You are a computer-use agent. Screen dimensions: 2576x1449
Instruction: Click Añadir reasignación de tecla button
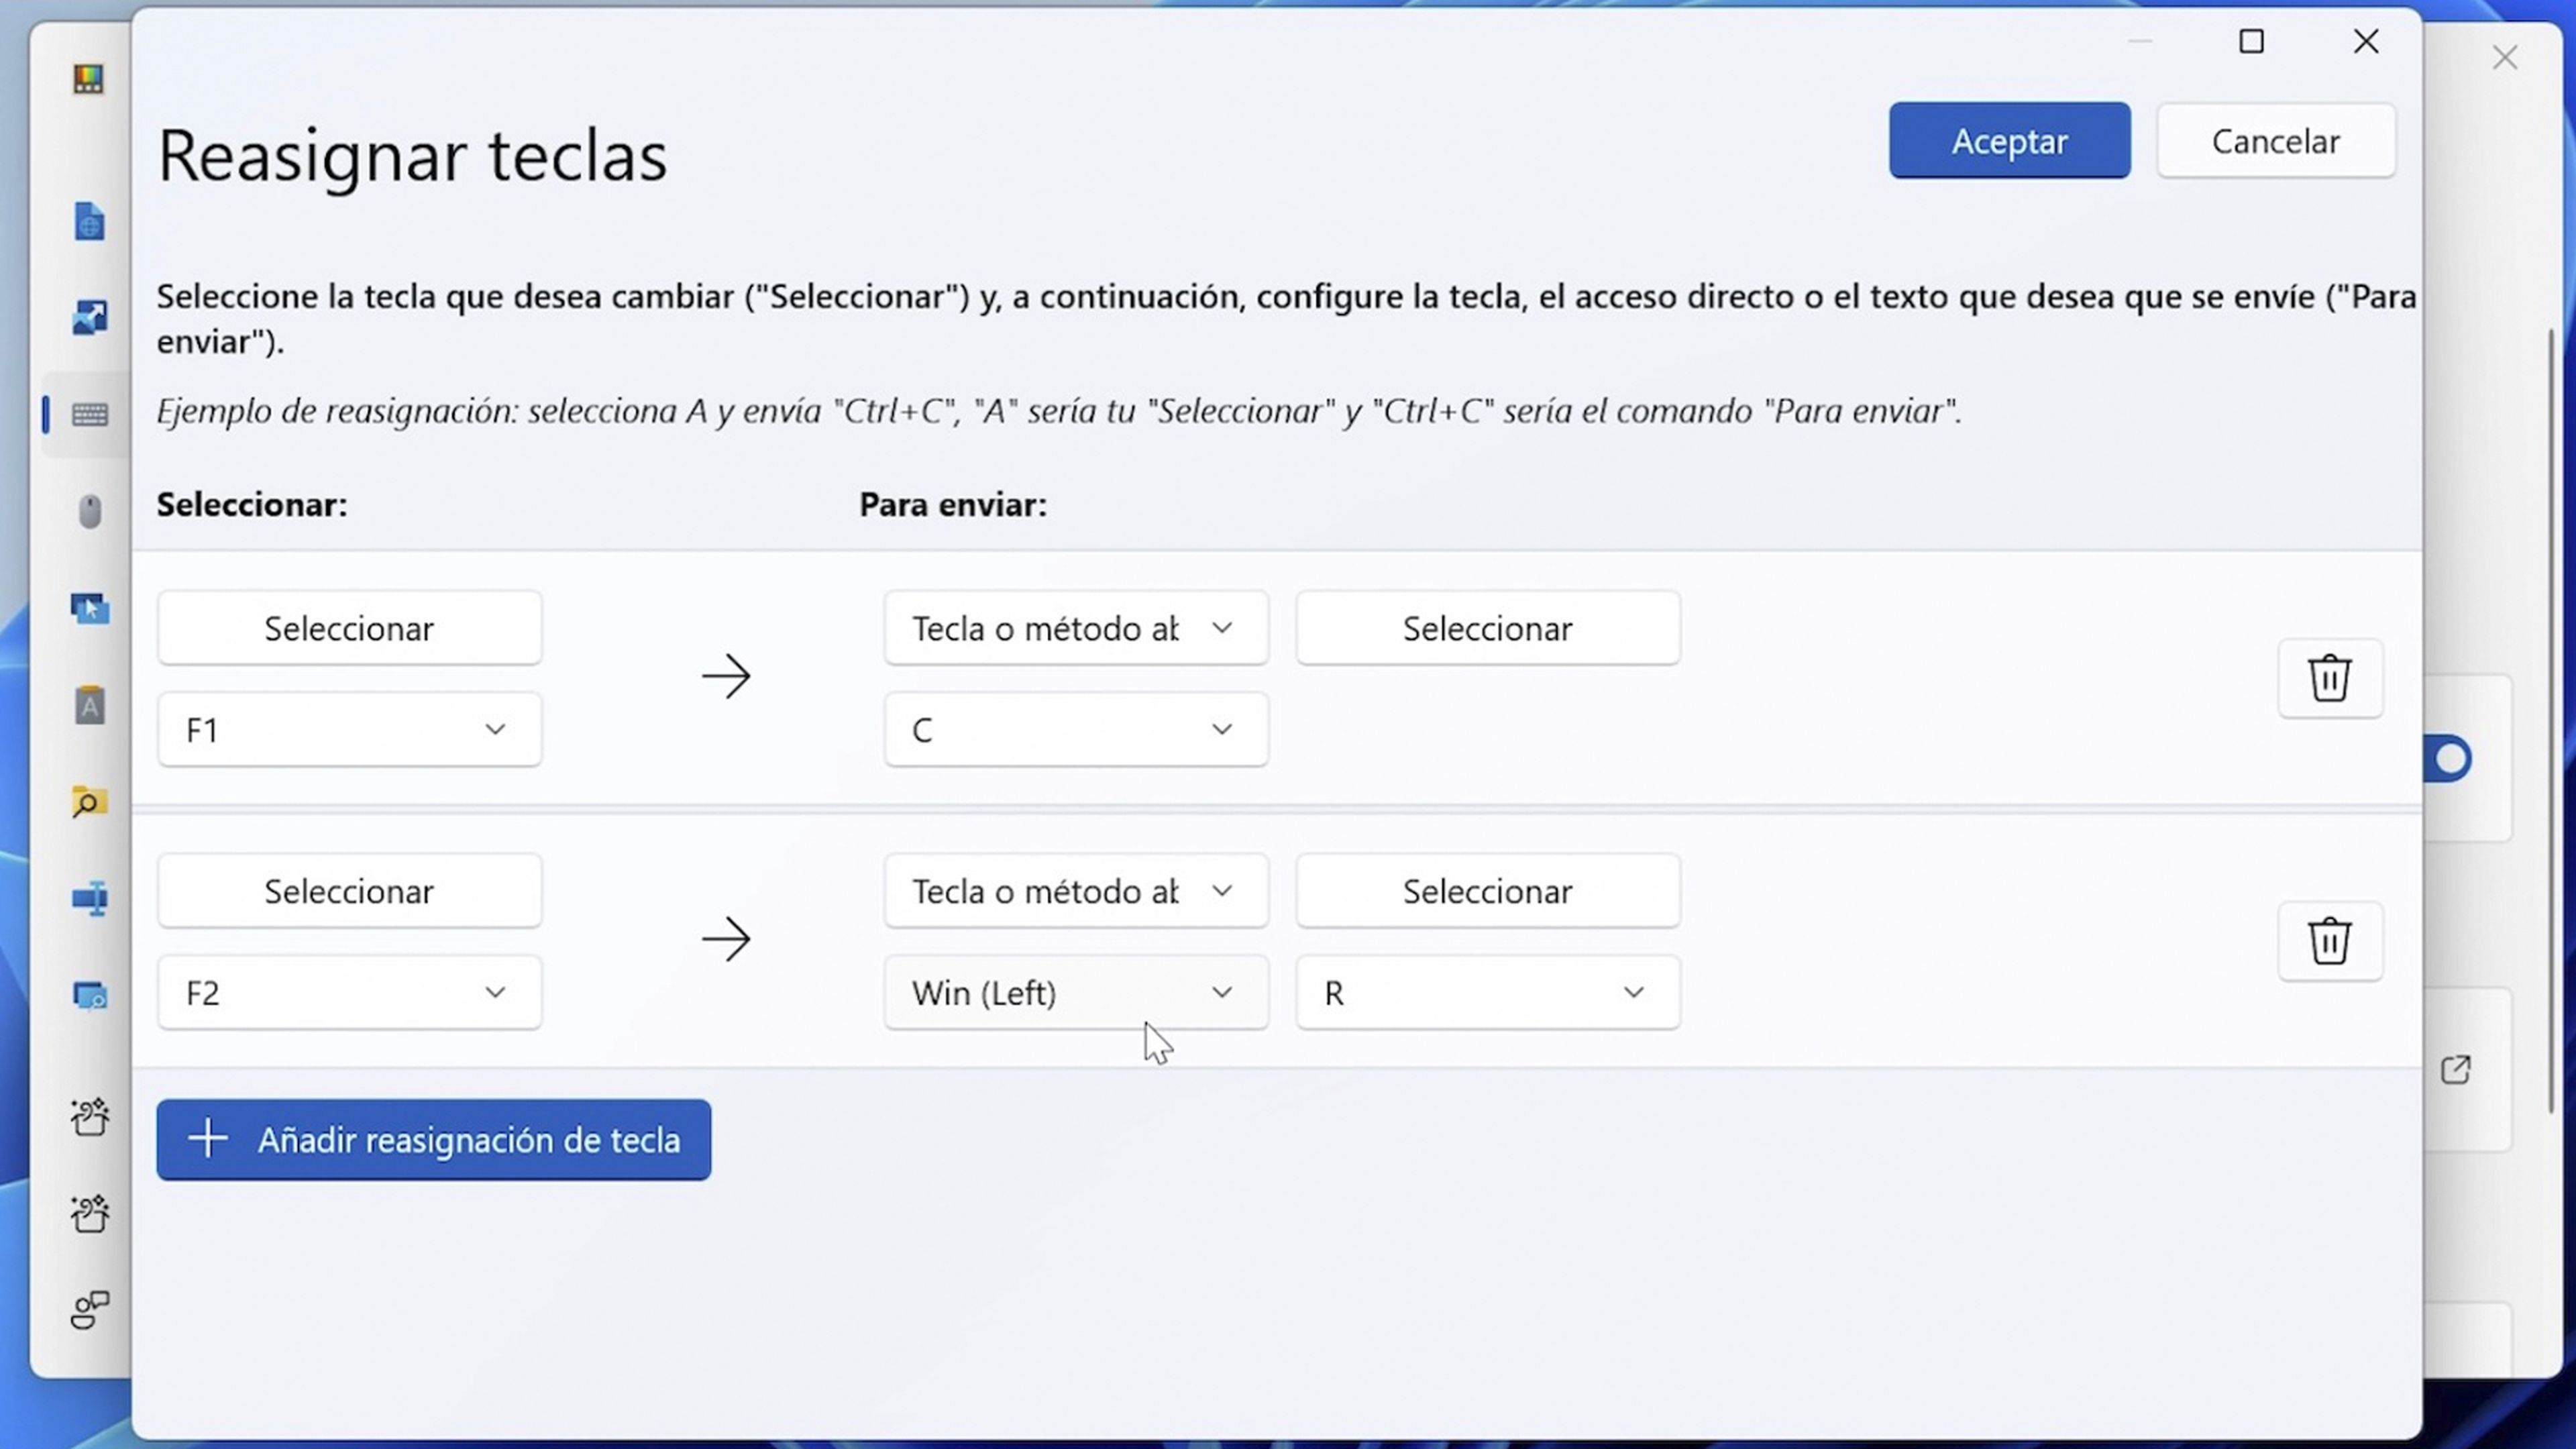pyautogui.click(x=433, y=1140)
